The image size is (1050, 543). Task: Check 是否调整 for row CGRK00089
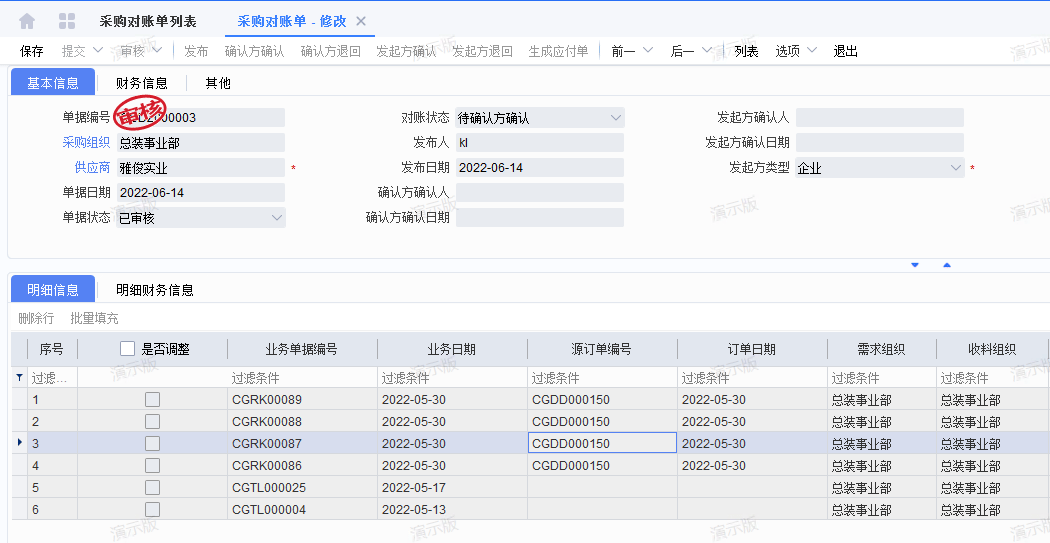point(153,400)
